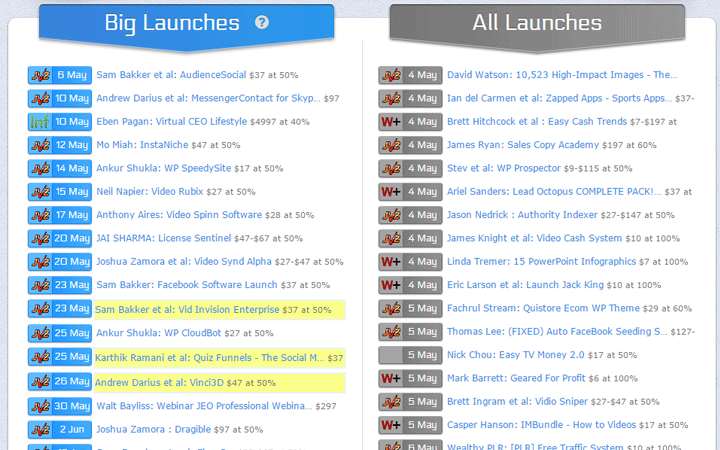
Task: Click JVZoo badge on Quistore Ecom WP Theme row
Action: [x=391, y=309]
